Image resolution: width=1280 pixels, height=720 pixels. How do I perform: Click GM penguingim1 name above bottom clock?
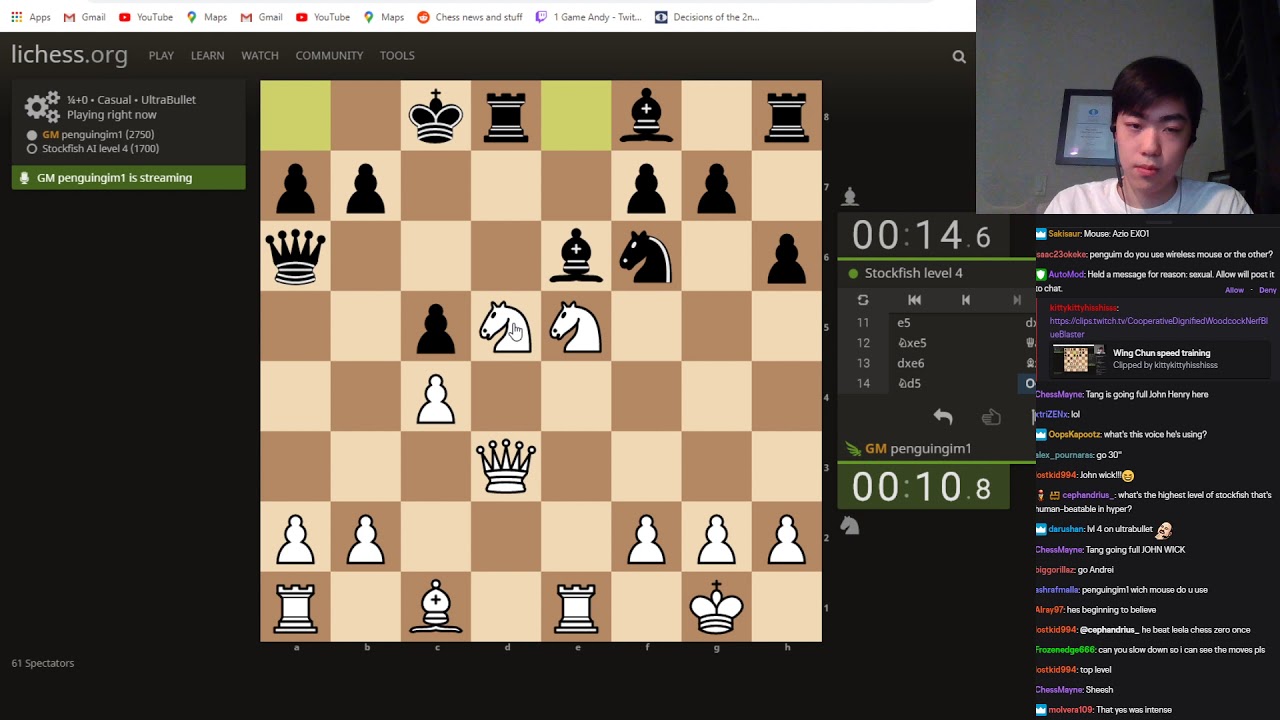coord(920,449)
